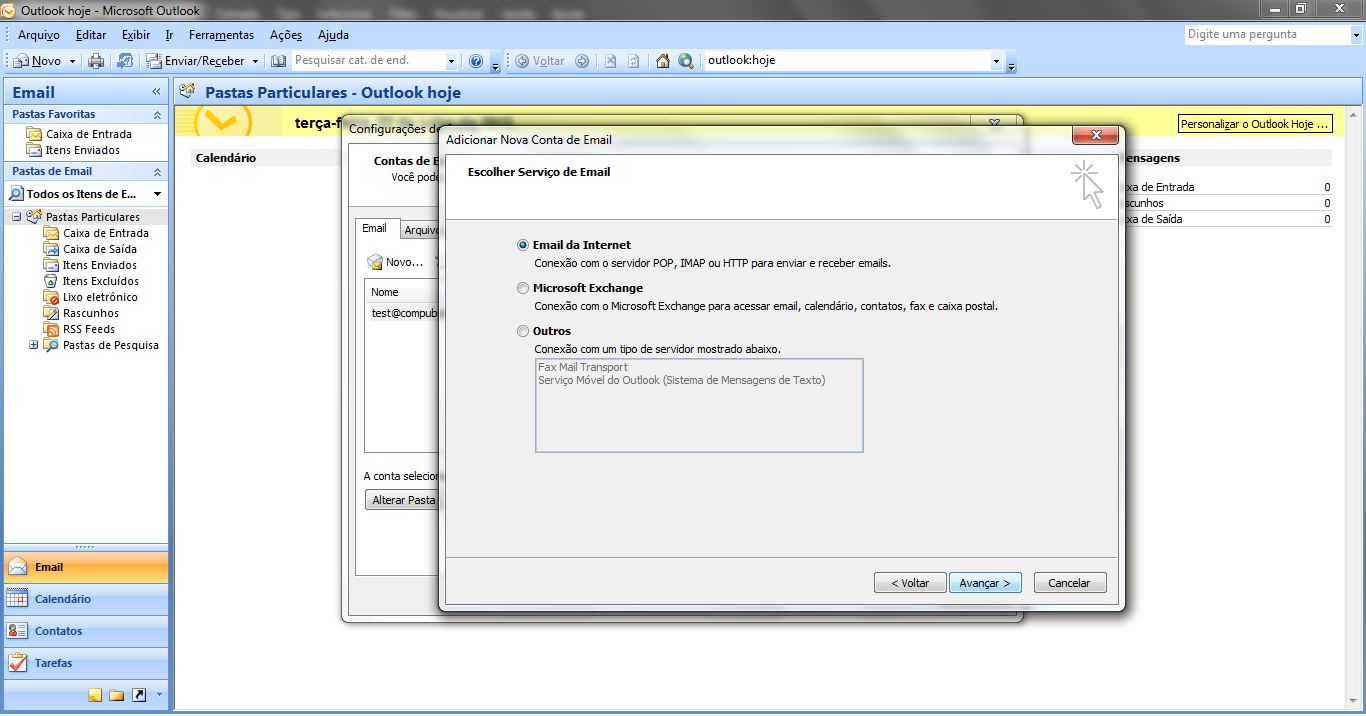Select Serviço Móvel do Outlook list item
Viewport: 1366px width, 716px height.
(x=682, y=380)
